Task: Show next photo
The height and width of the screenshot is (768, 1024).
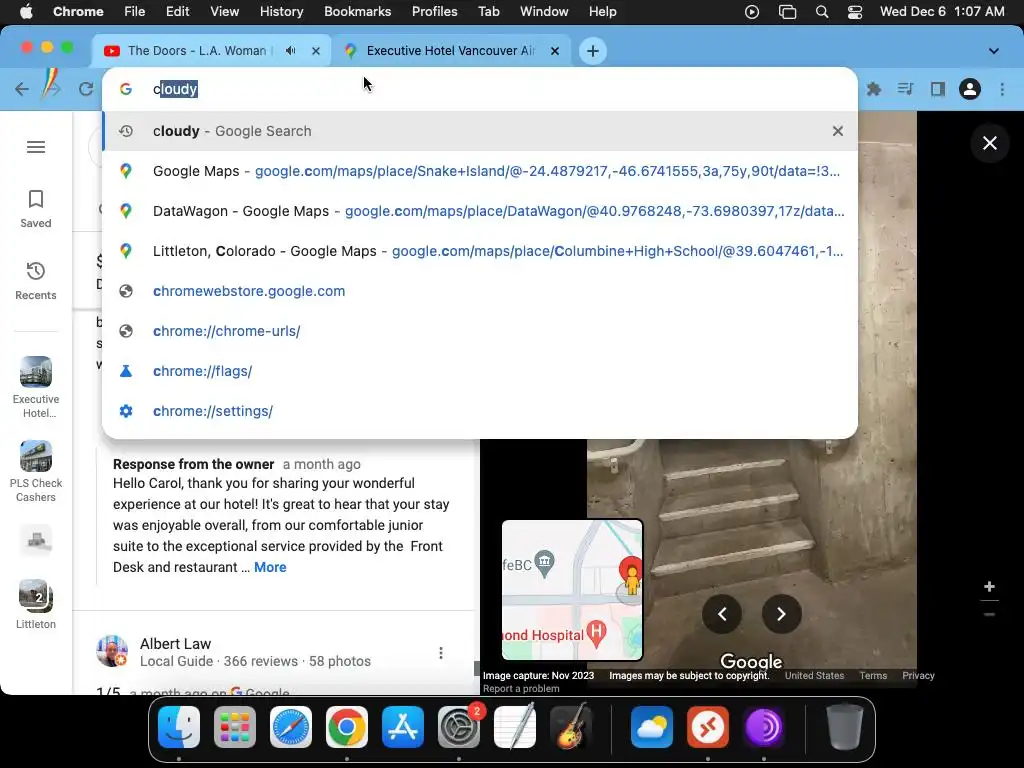Action: pos(781,614)
